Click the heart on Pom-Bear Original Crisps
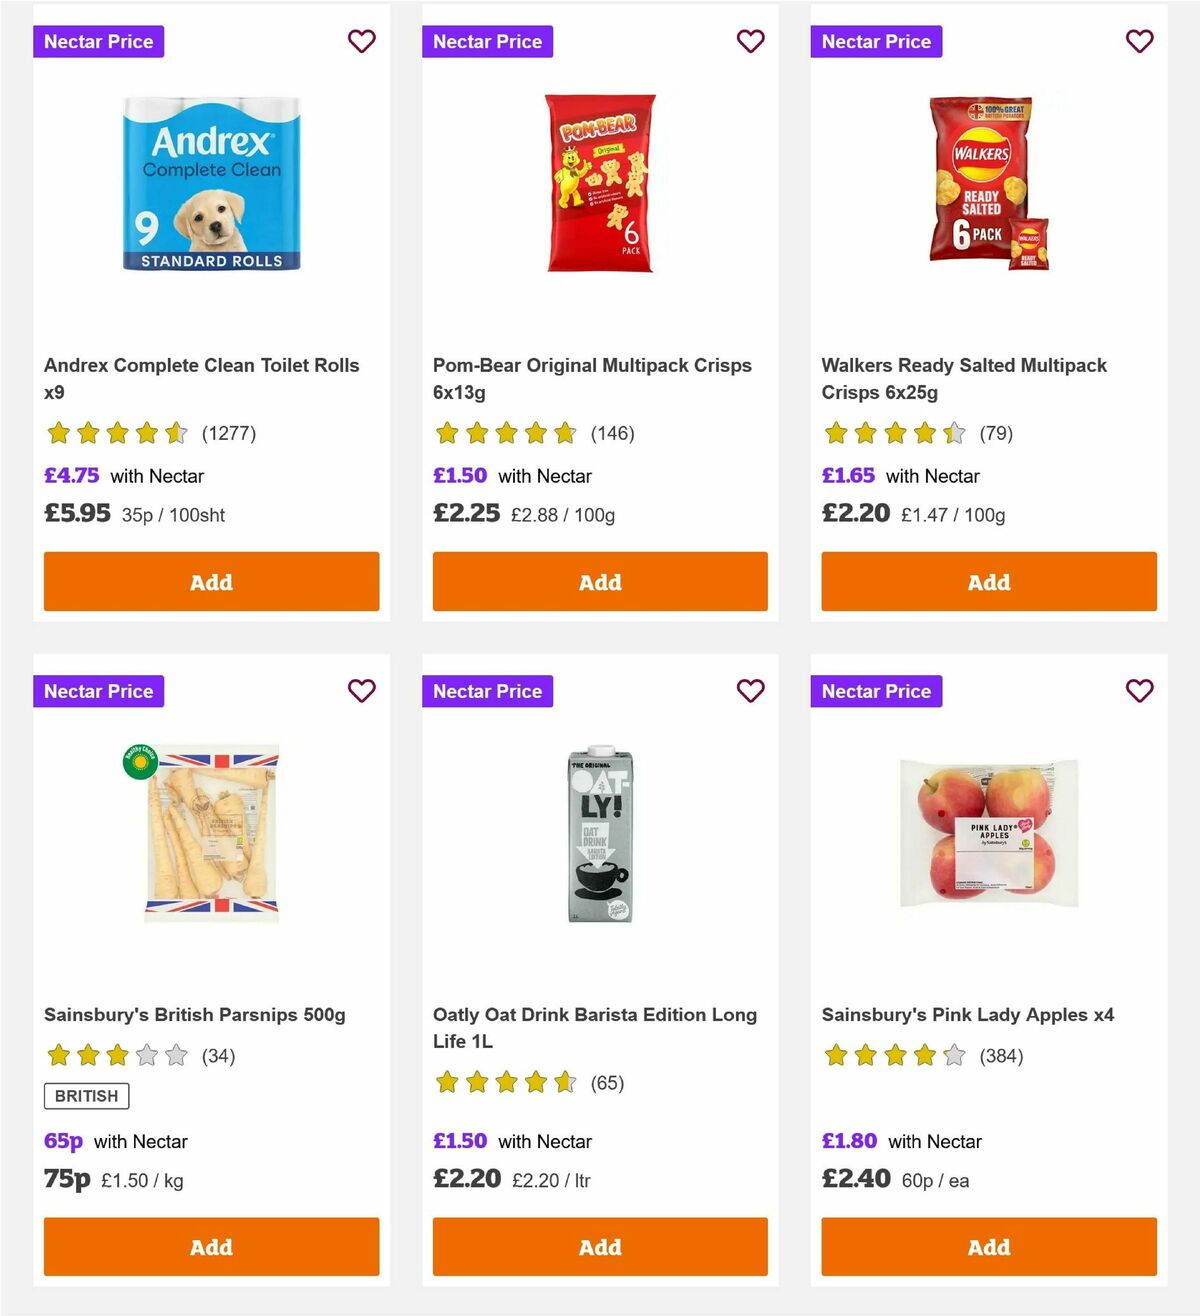This screenshot has width=1200, height=1316. pyautogui.click(x=751, y=41)
